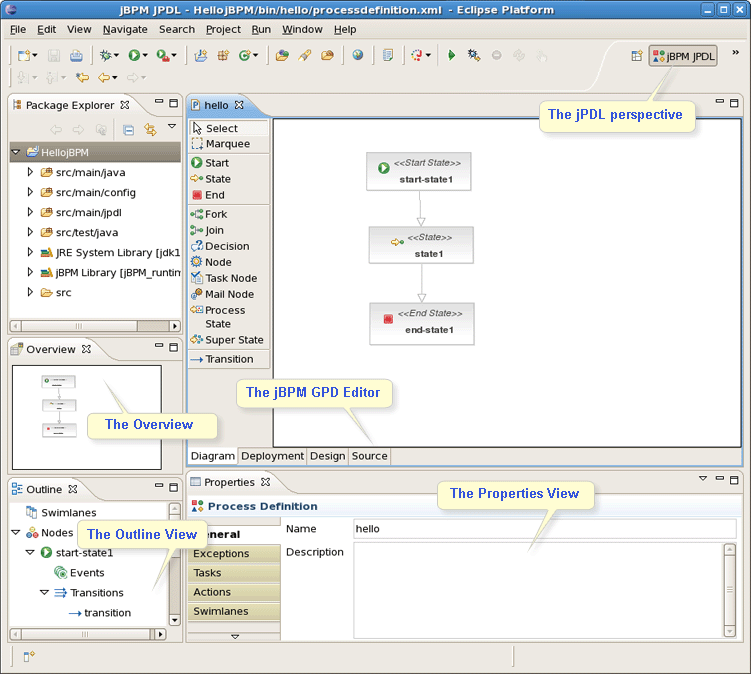
Task: Open the Swimlanes properties section
Action: click(x=220, y=611)
